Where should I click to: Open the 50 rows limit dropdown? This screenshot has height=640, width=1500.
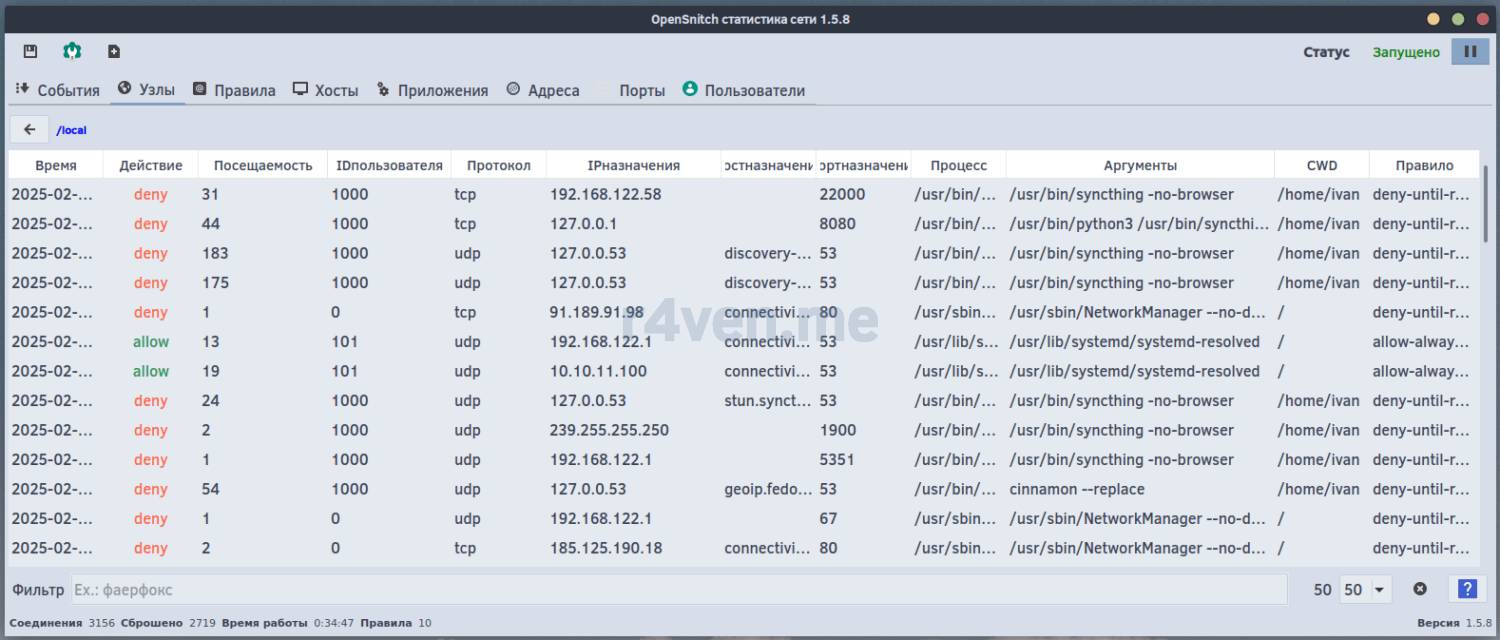point(1366,590)
